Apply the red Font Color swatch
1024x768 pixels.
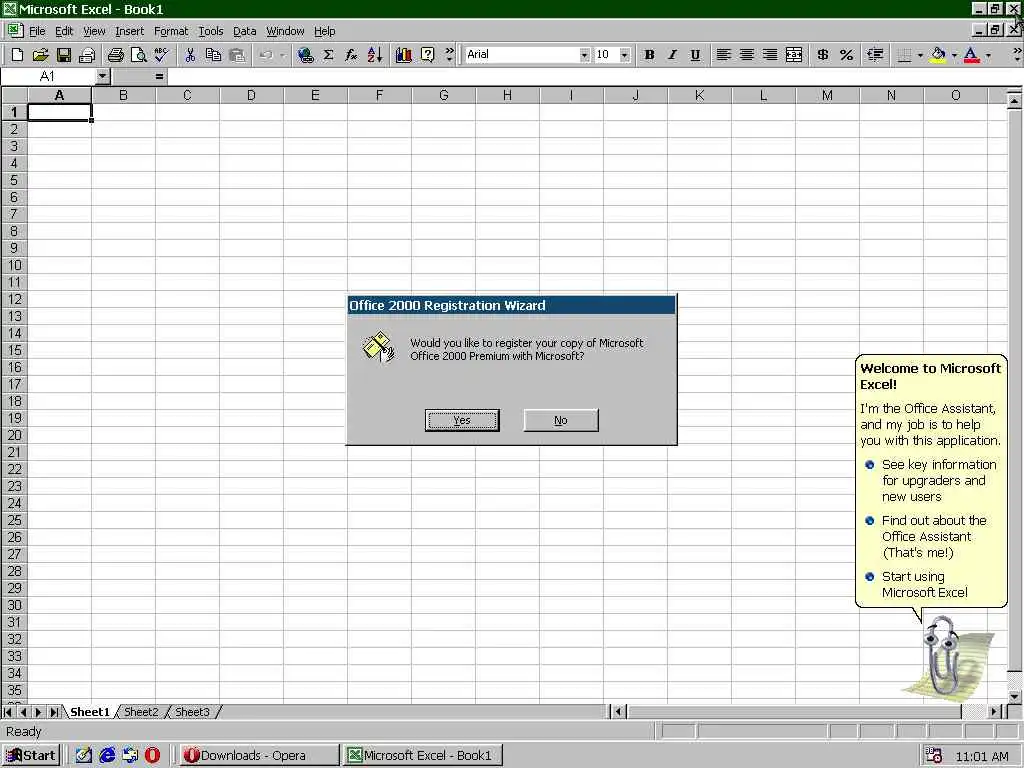pos(972,55)
